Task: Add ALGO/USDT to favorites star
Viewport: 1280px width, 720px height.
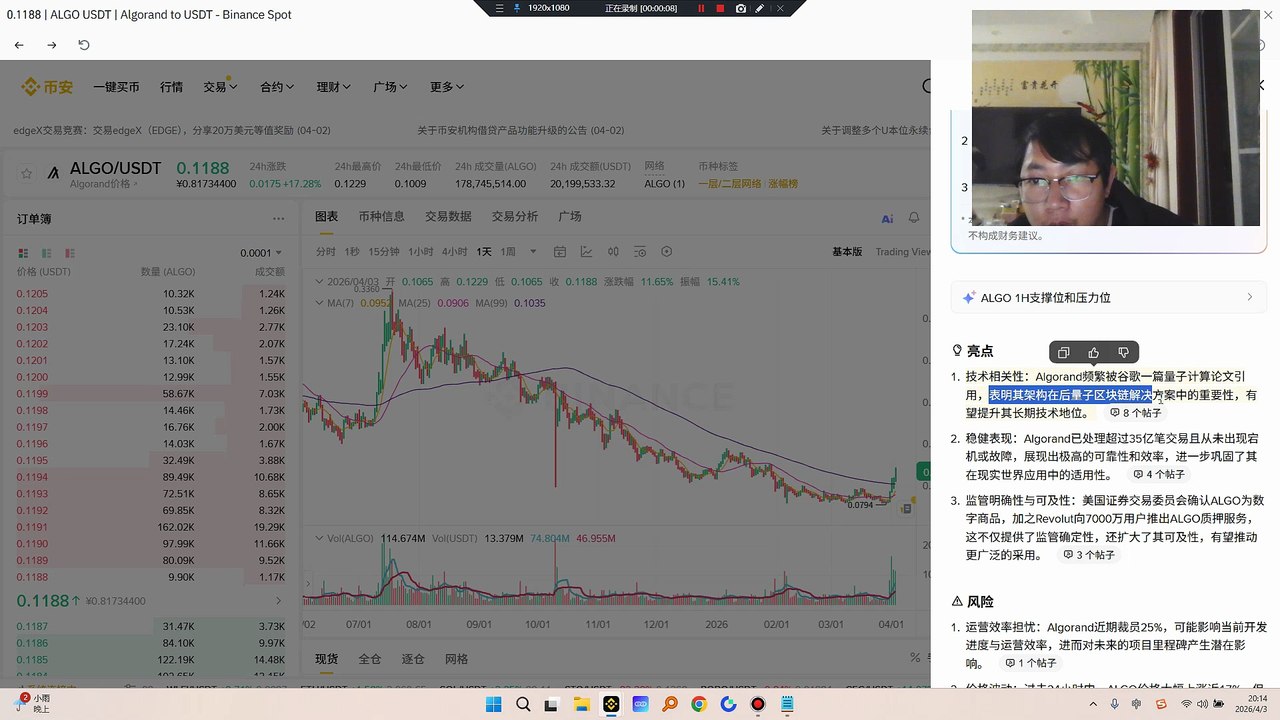Action: coord(26,173)
